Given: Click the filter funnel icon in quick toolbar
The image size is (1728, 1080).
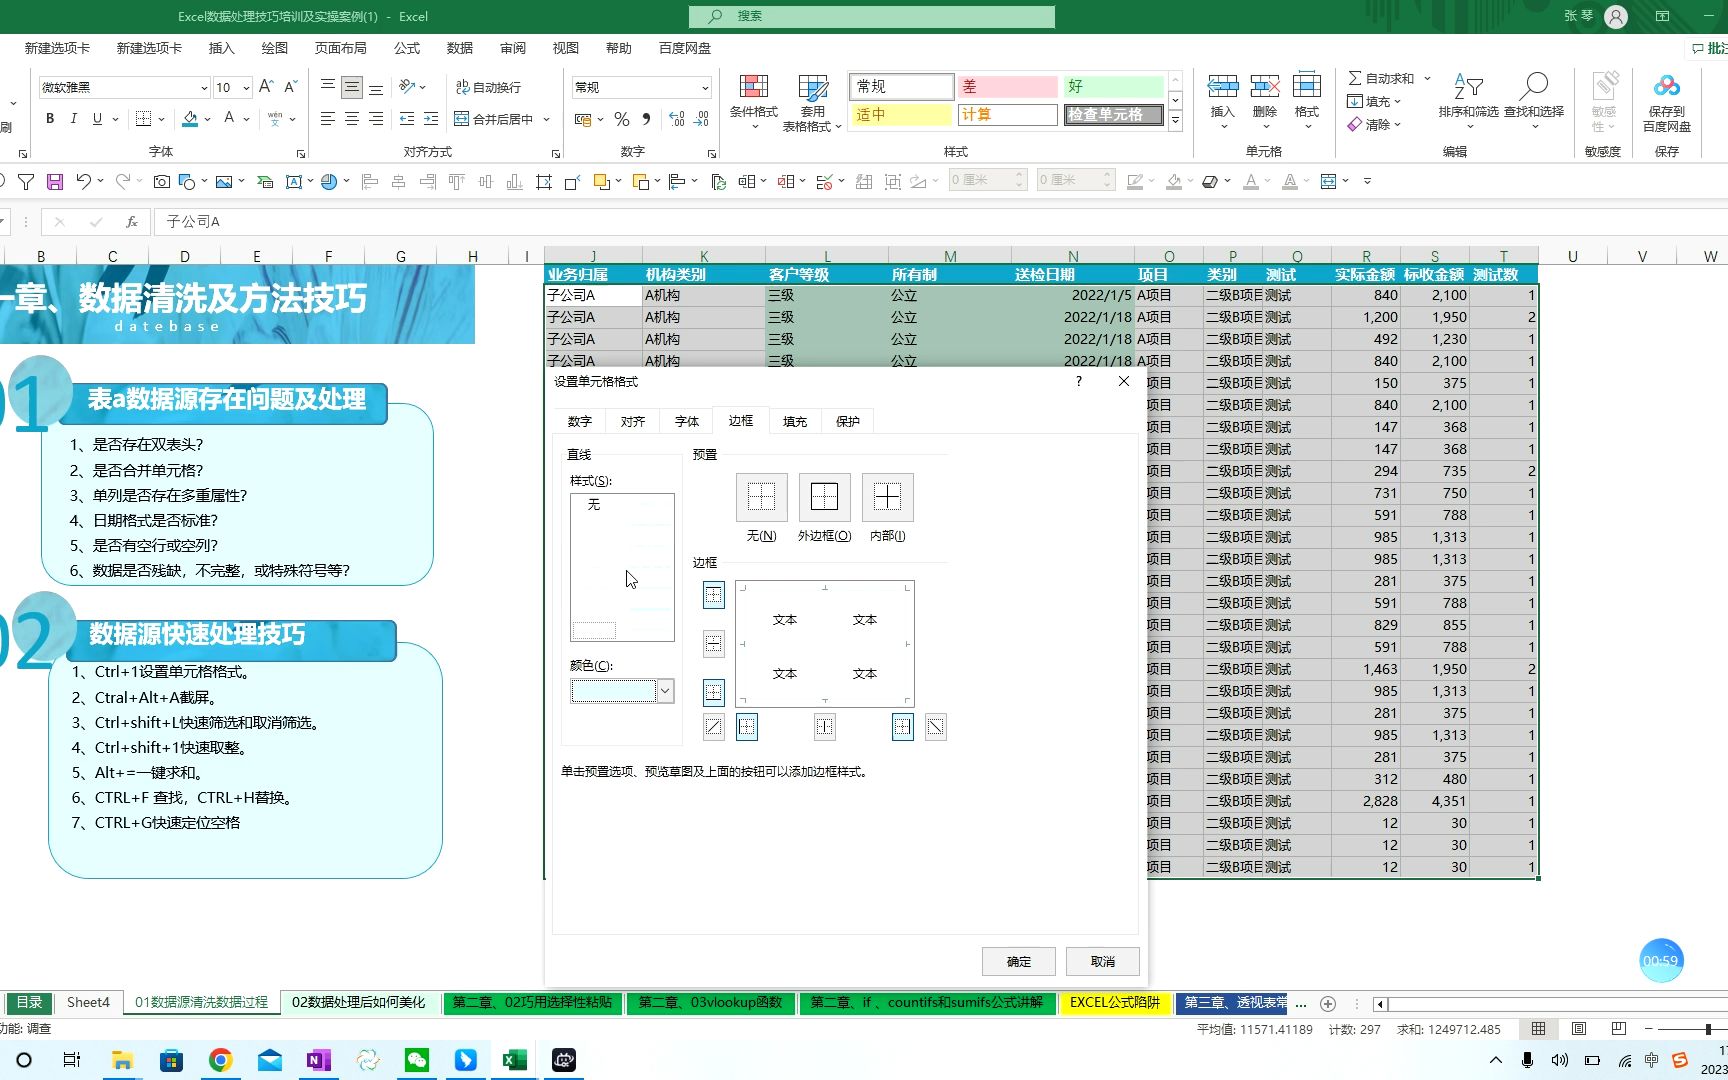Looking at the screenshot, I should click(26, 181).
